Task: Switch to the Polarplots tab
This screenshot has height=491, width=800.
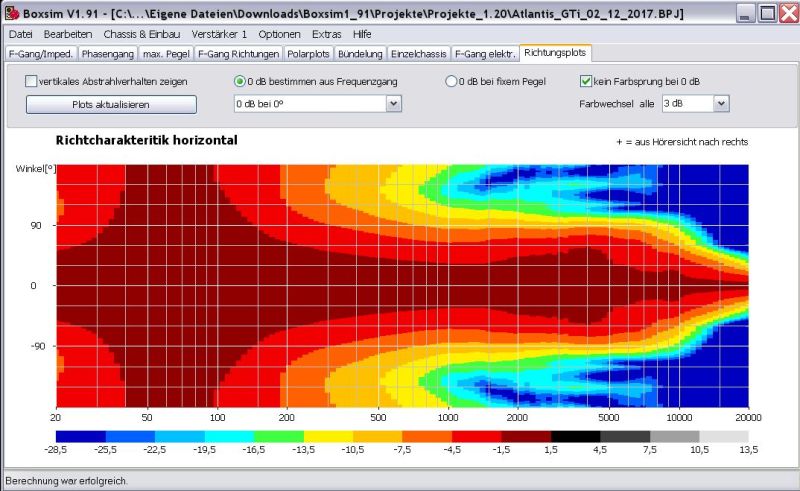Action: click(x=309, y=53)
